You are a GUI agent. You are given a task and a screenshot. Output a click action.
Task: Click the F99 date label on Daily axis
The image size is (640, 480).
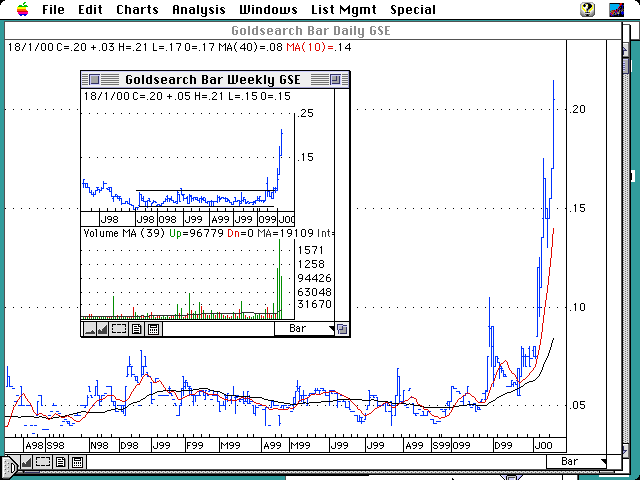tap(195, 445)
